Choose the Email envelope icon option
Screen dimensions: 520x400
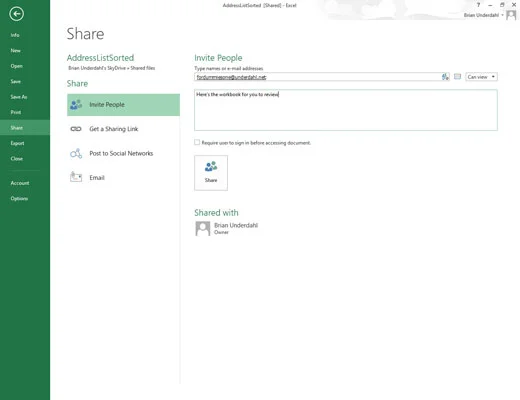(x=76, y=177)
